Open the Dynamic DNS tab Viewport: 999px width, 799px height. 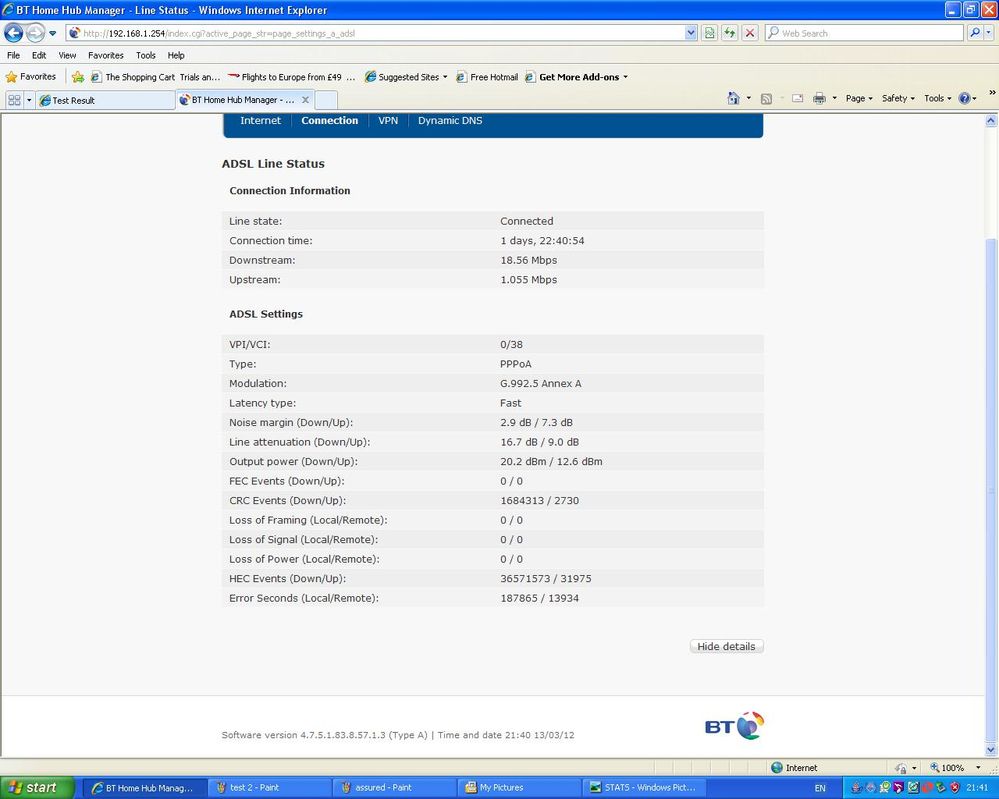point(450,120)
